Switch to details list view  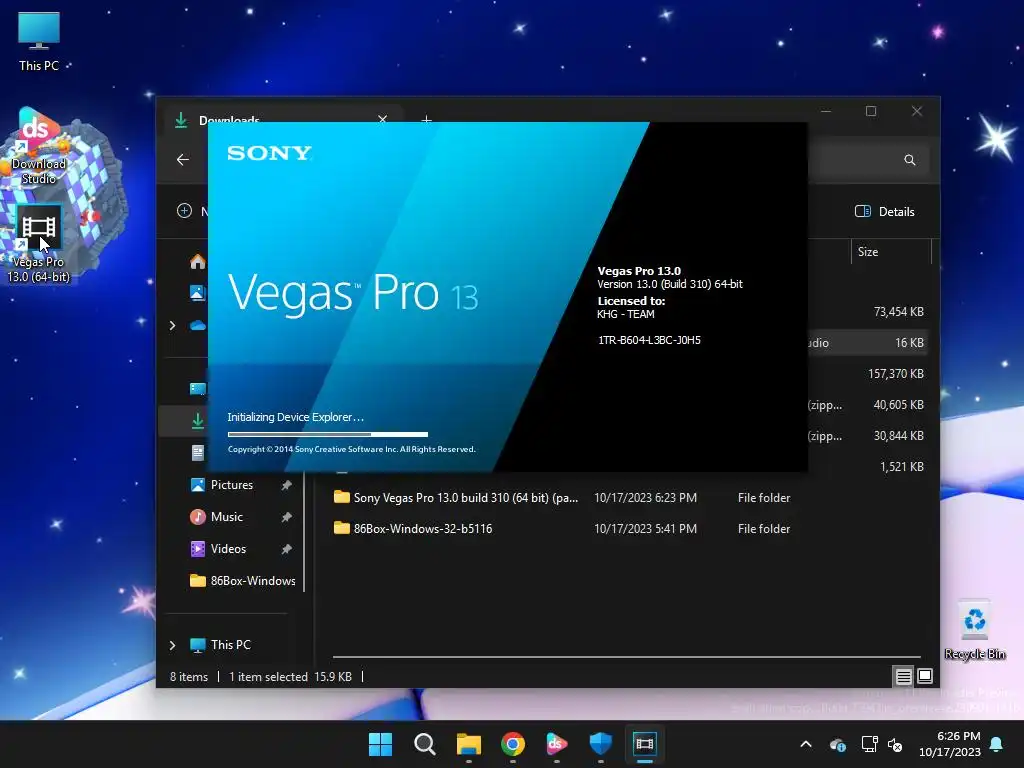[903, 677]
